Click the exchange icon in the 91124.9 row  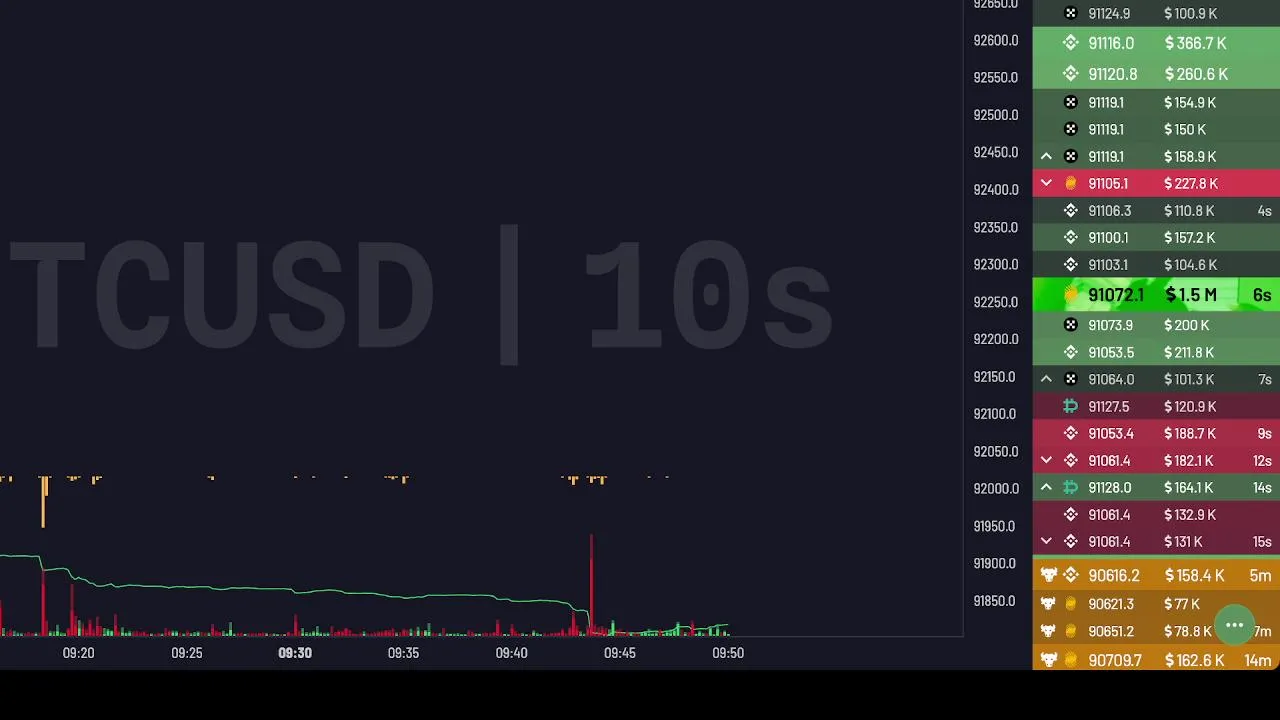click(x=1070, y=14)
